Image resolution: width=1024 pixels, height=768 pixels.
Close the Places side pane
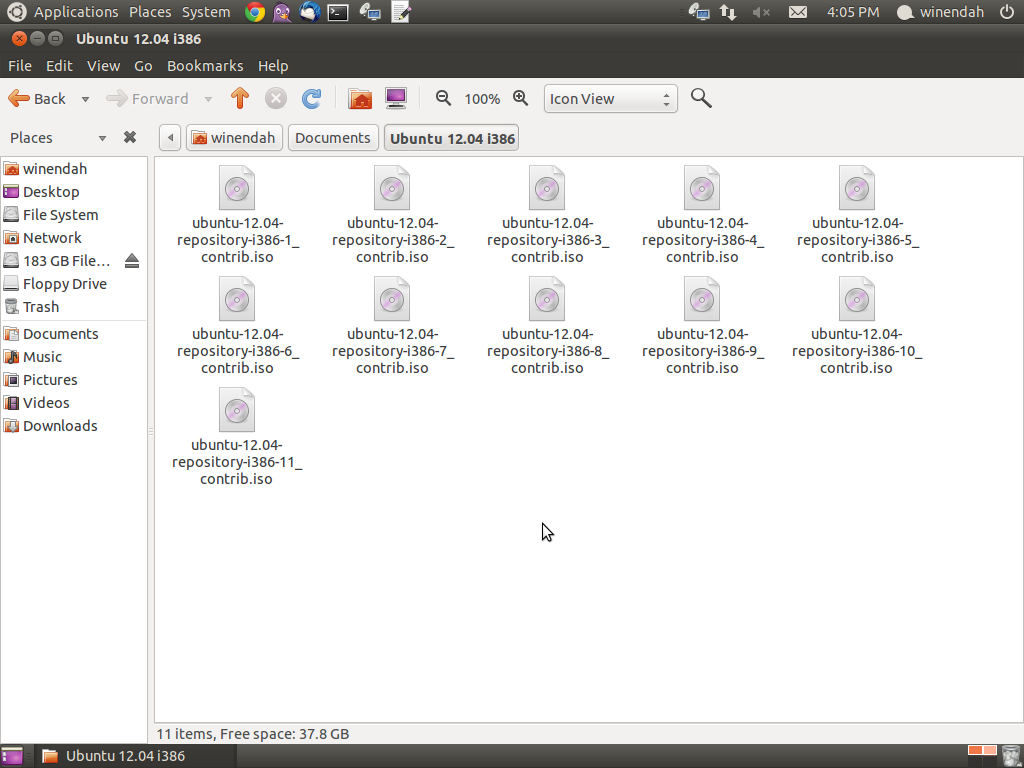coord(130,137)
